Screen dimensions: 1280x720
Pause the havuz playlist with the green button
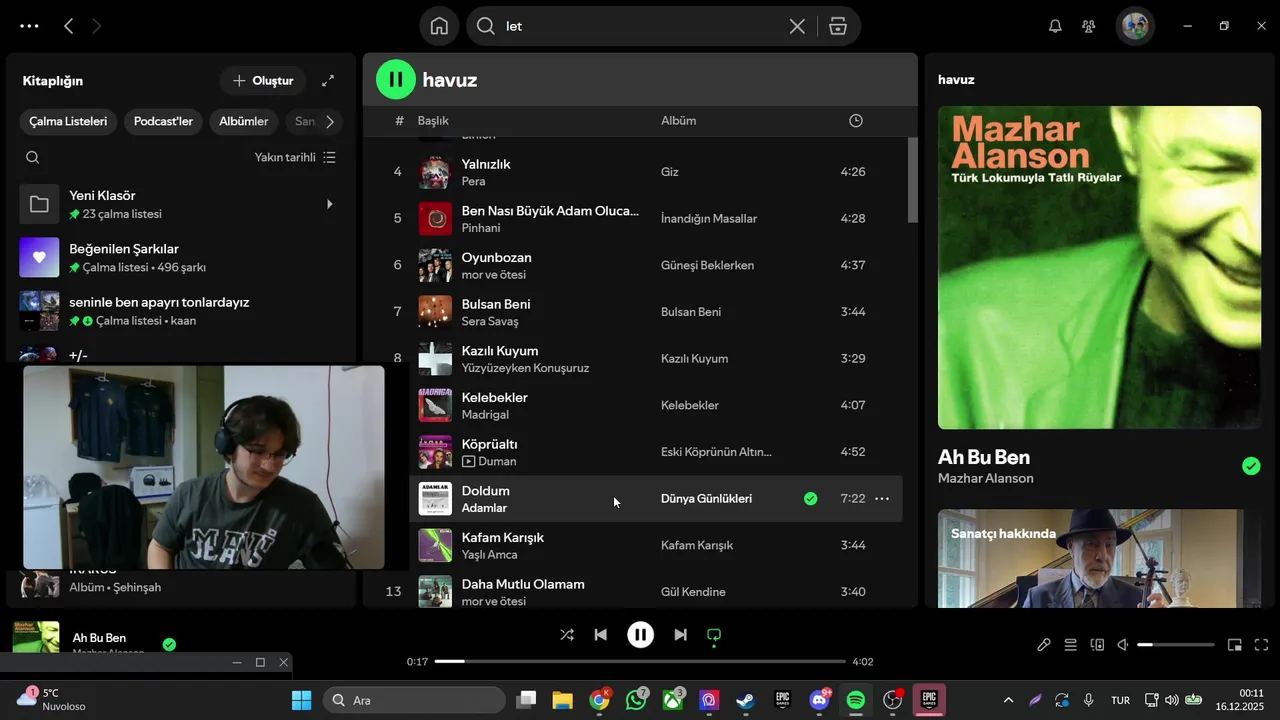(395, 80)
